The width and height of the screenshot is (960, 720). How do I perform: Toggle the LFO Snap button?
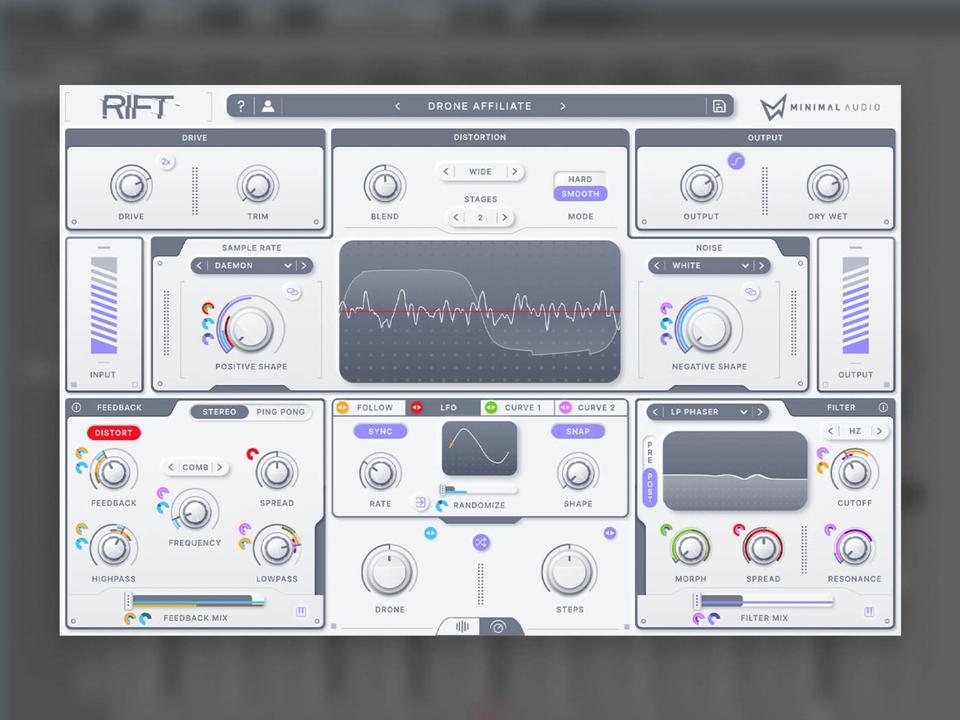point(578,432)
